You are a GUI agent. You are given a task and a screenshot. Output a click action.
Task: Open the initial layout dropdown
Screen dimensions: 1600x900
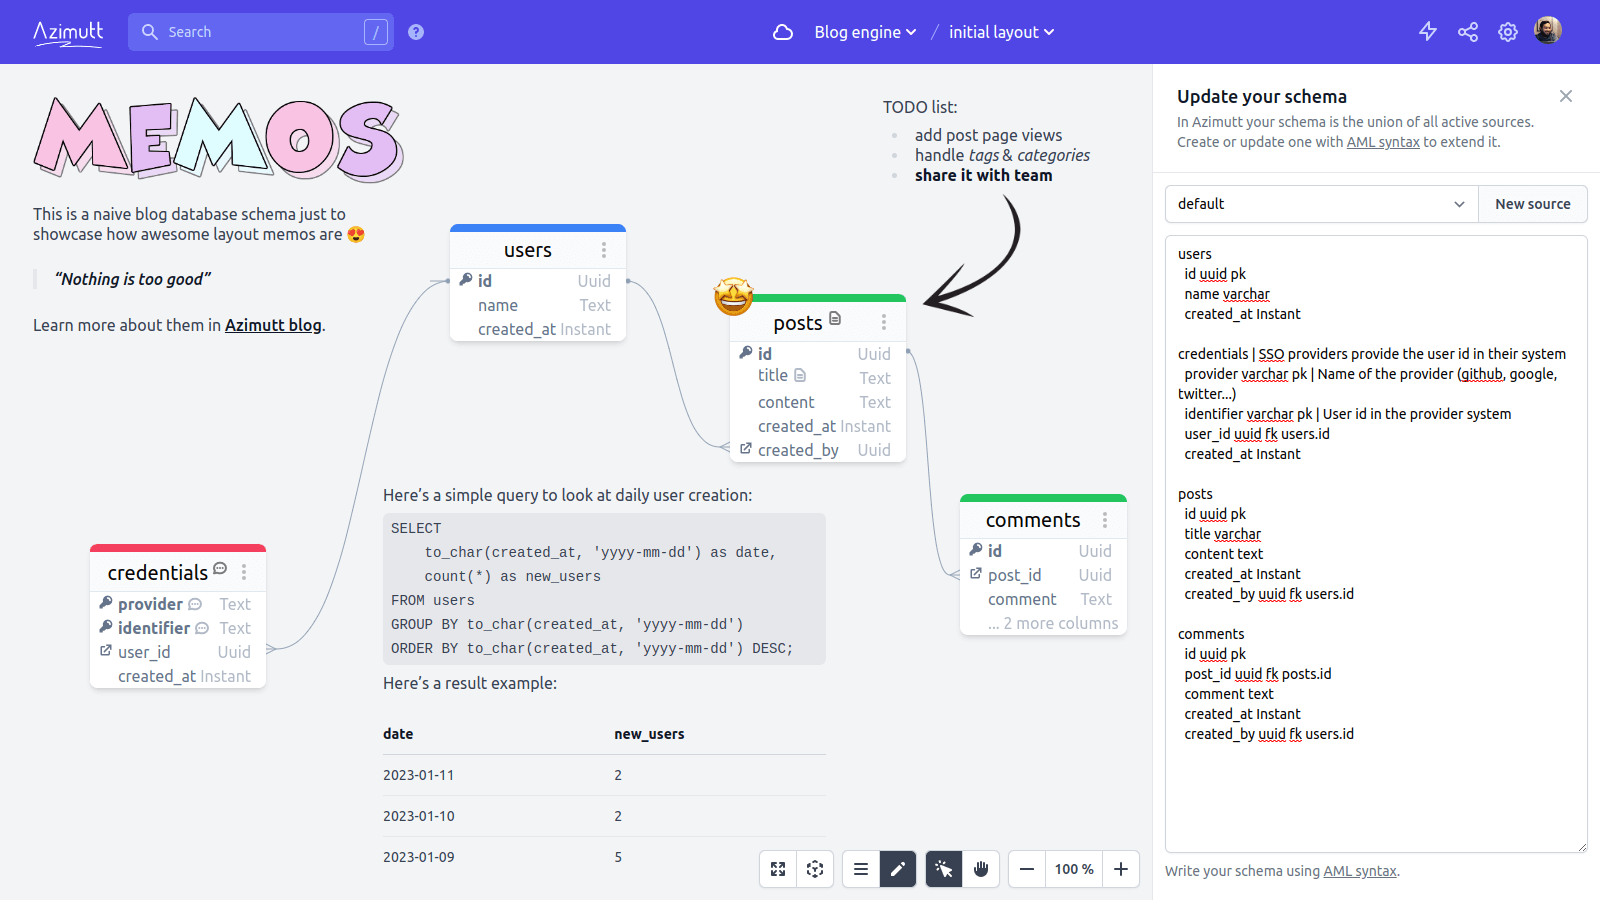pyautogui.click(x=1001, y=32)
